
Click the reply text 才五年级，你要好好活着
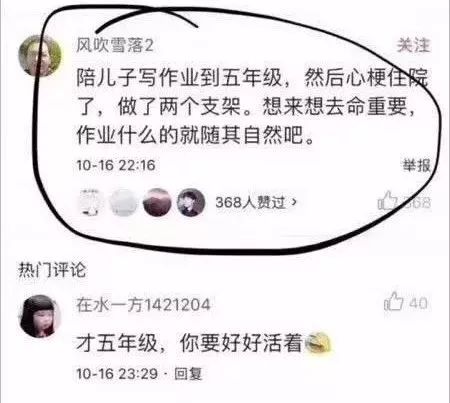(189, 343)
